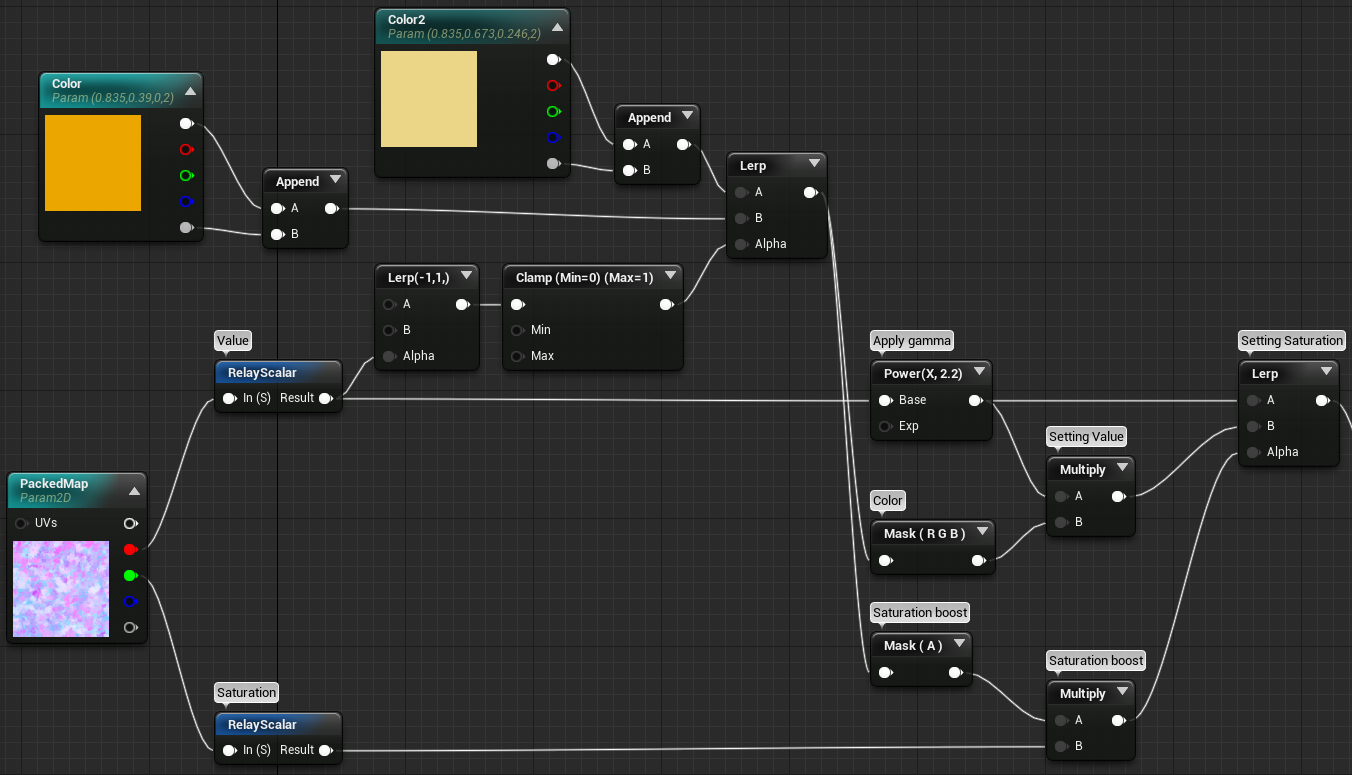Image resolution: width=1352 pixels, height=775 pixels.
Task: Click the green output pin on Color2 node
Action: point(553,112)
